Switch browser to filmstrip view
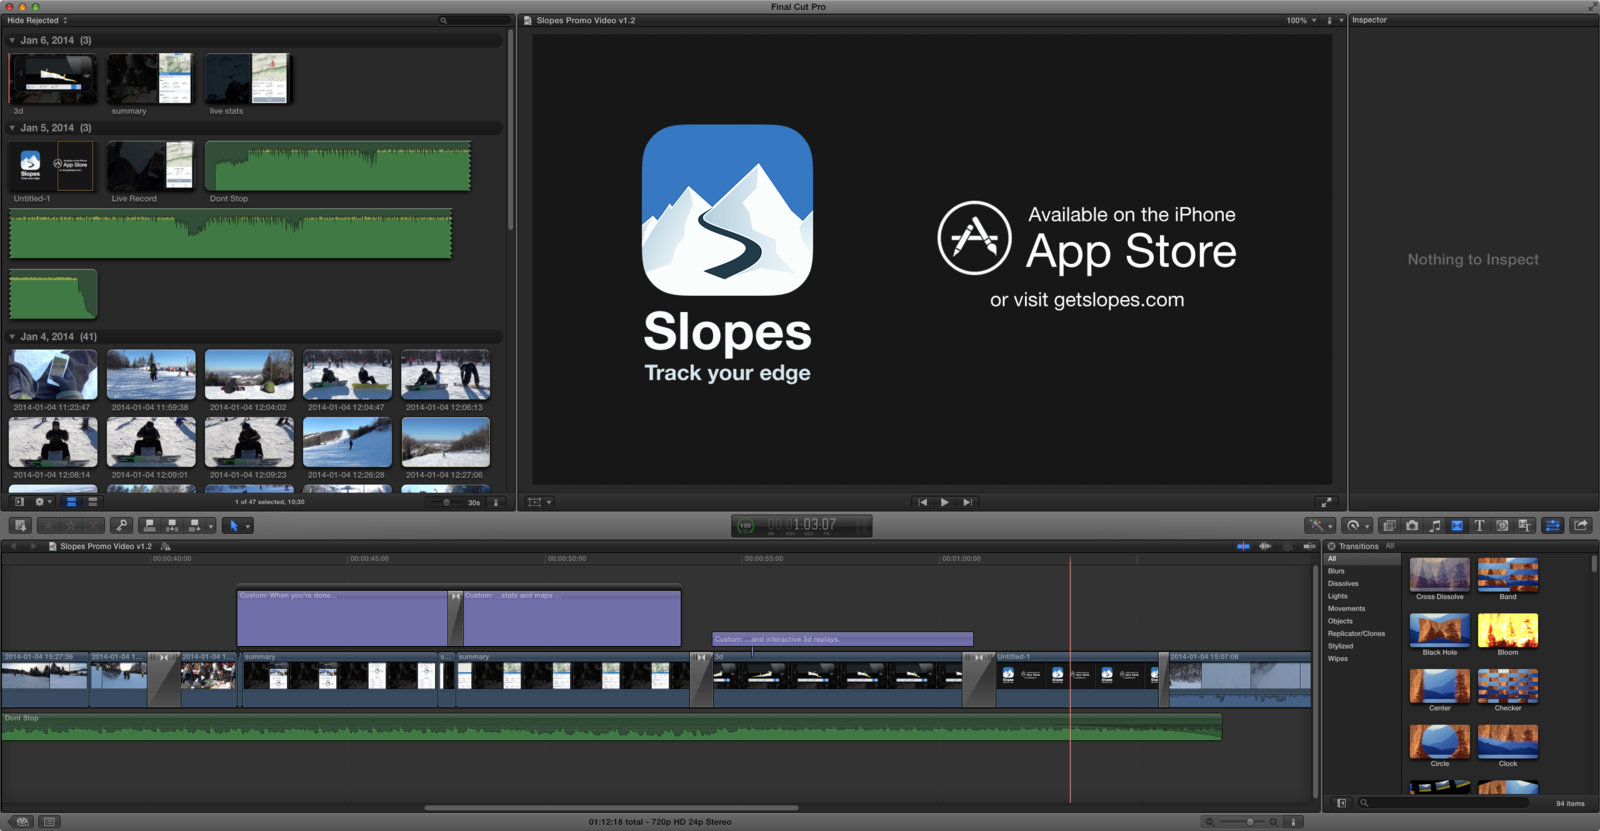This screenshot has width=1600, height=831. tap(71, 502)
